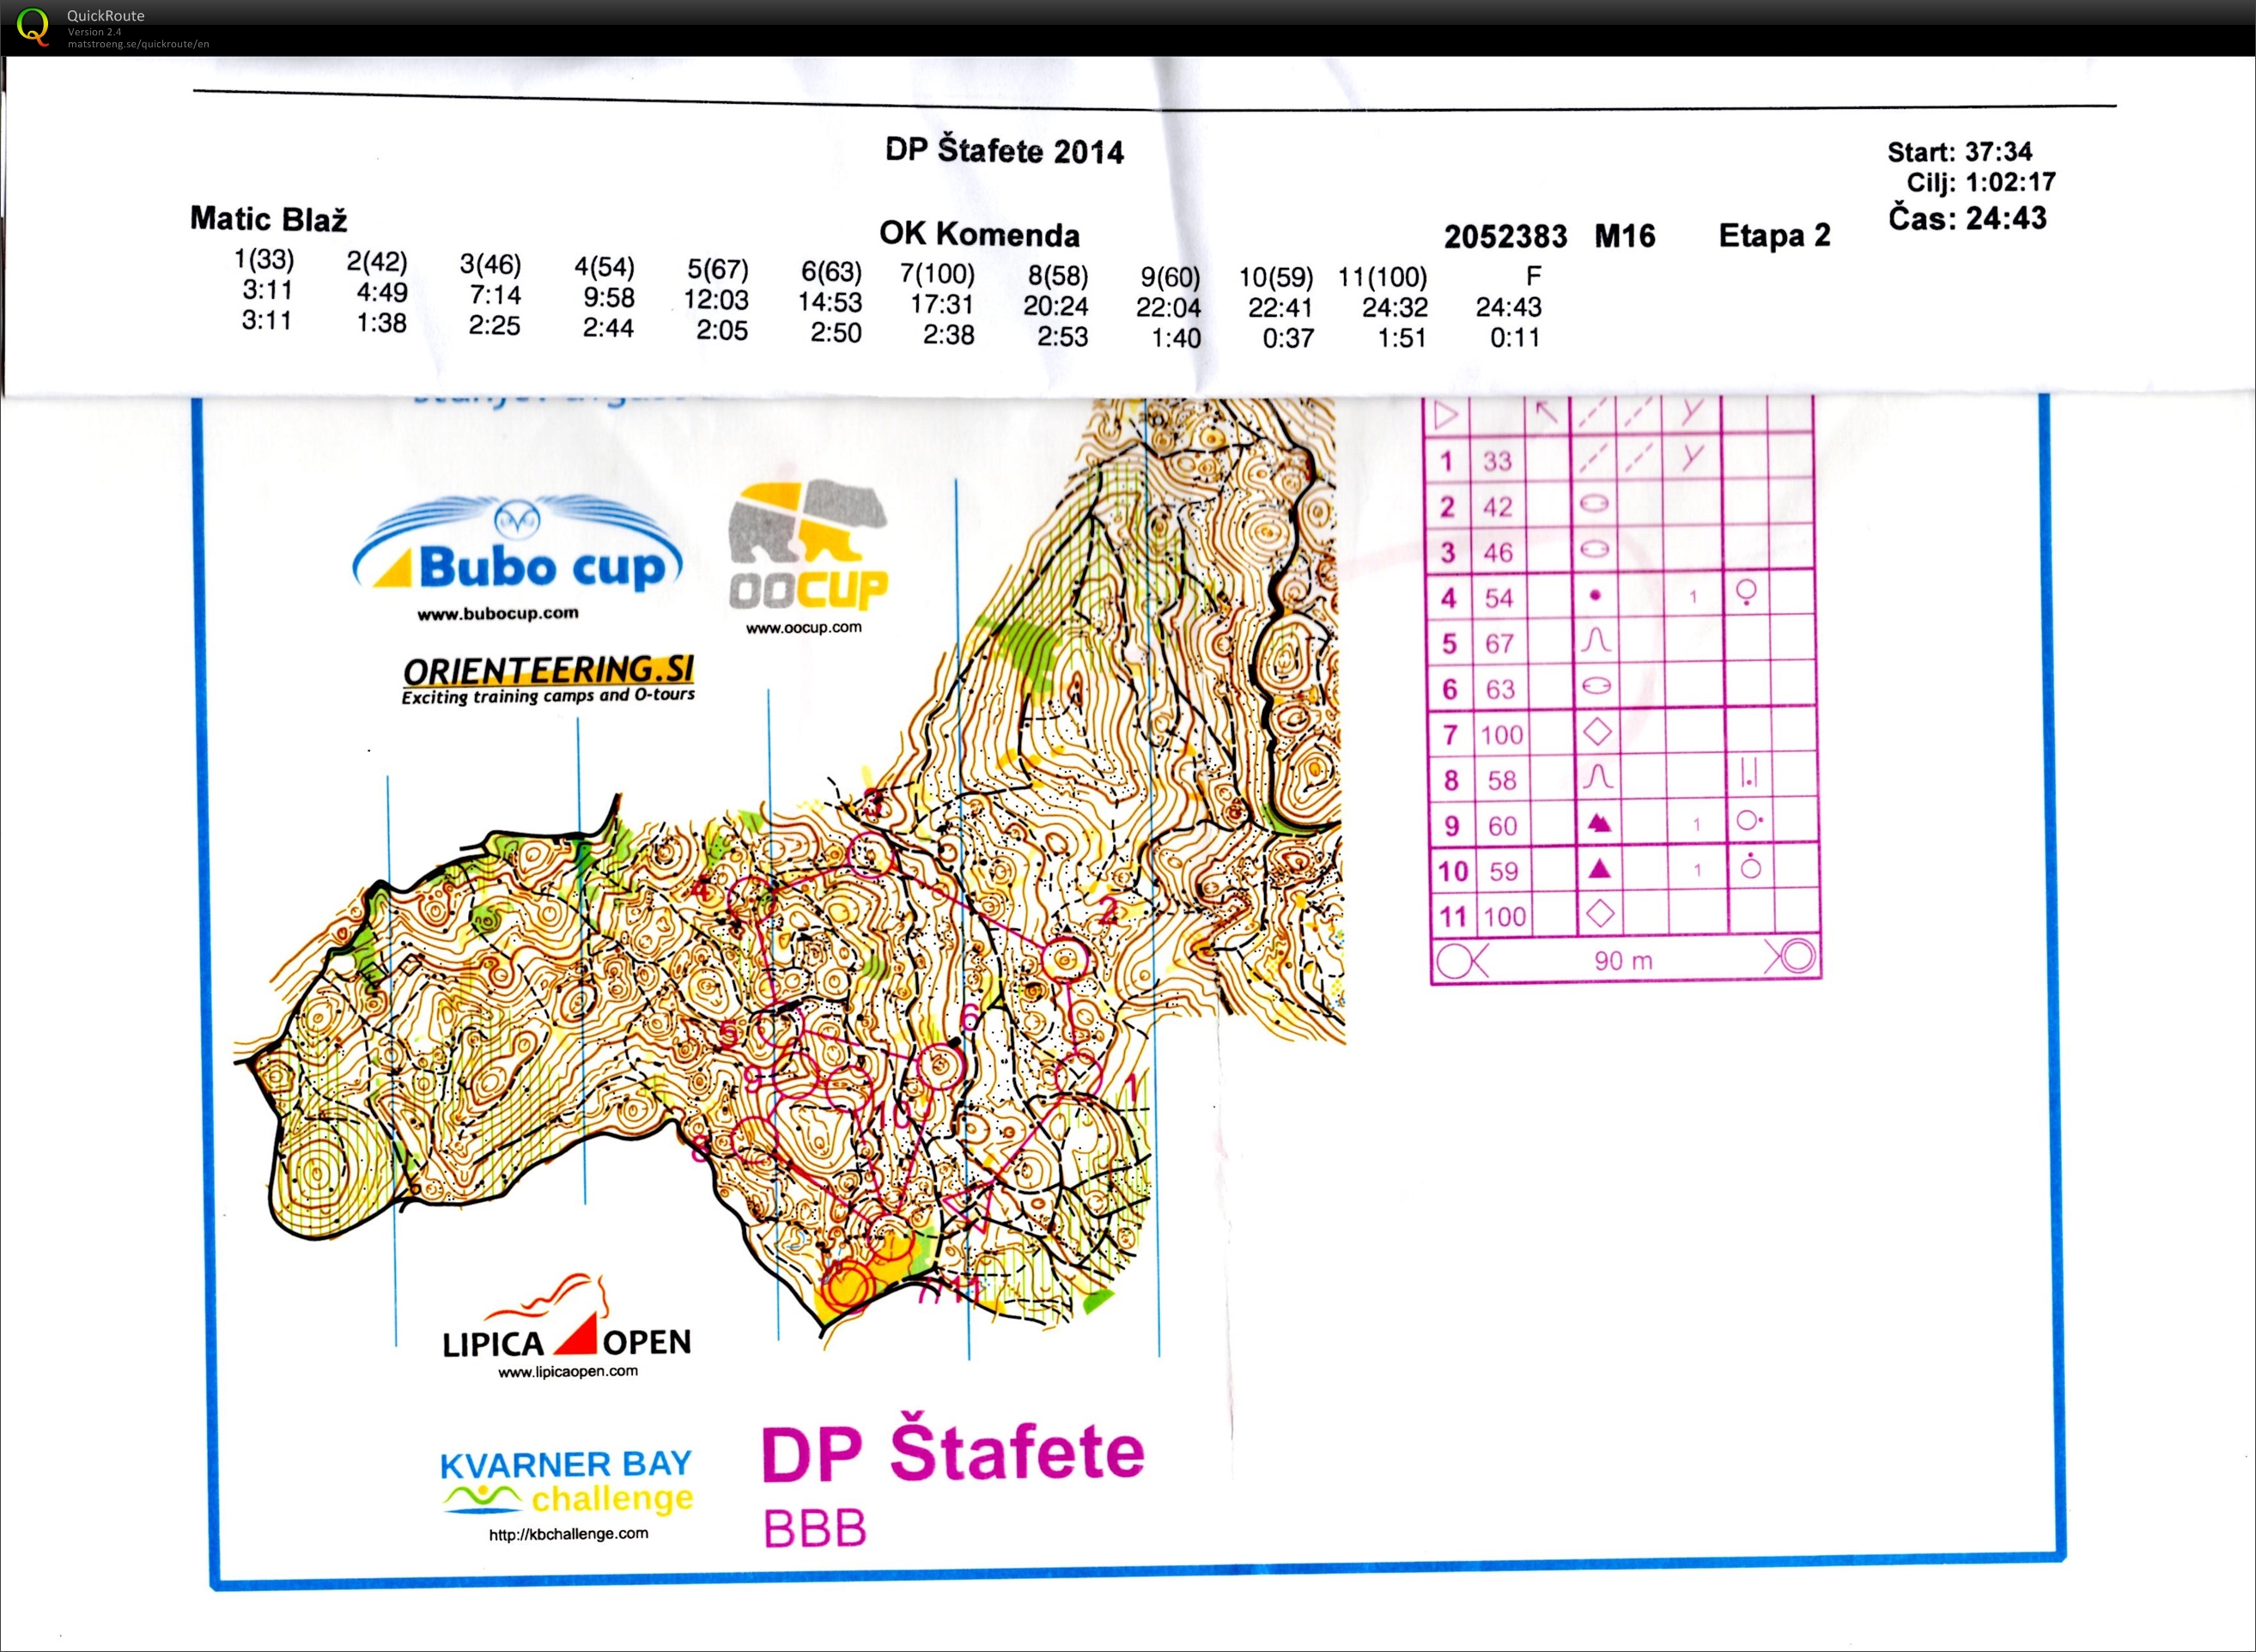Click the dot symbol in control row 4

(x=1595, y=595)
